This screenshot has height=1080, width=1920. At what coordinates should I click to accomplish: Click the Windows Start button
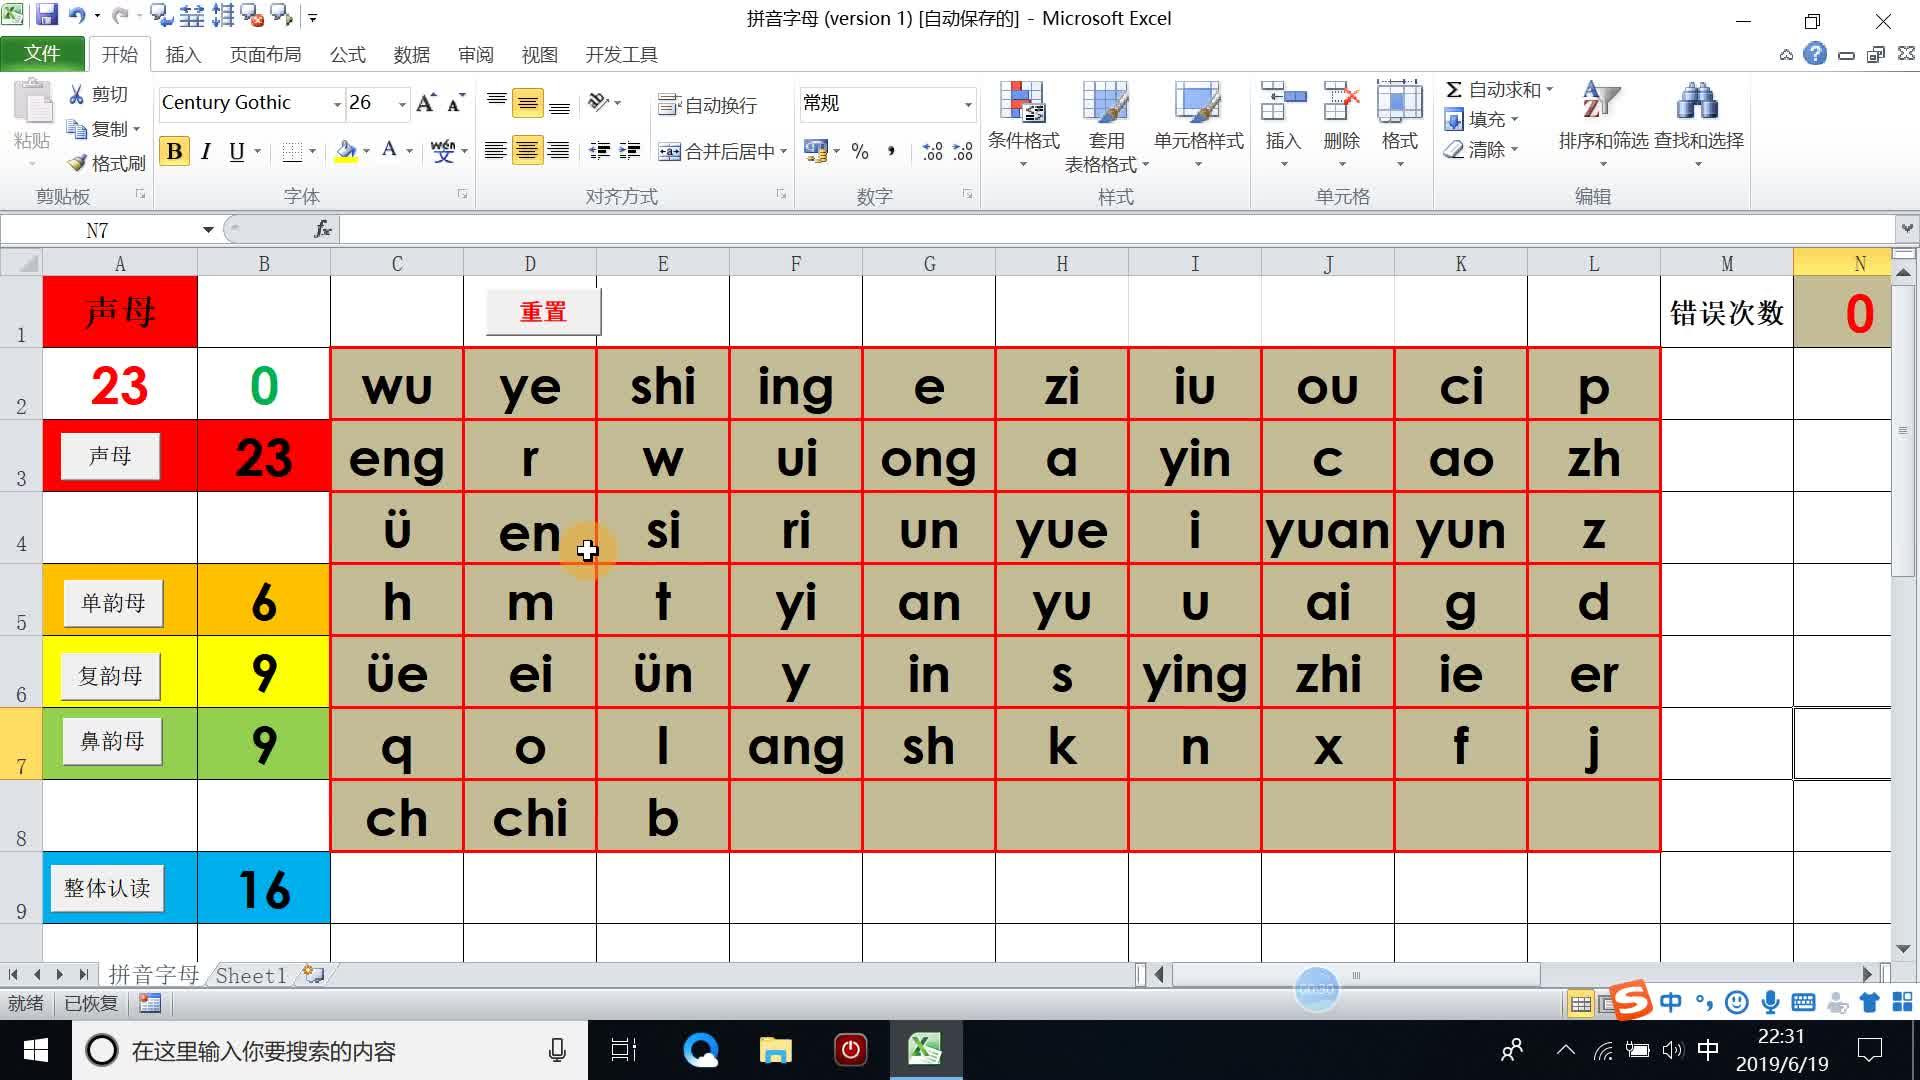click(x=36, y=1050)
